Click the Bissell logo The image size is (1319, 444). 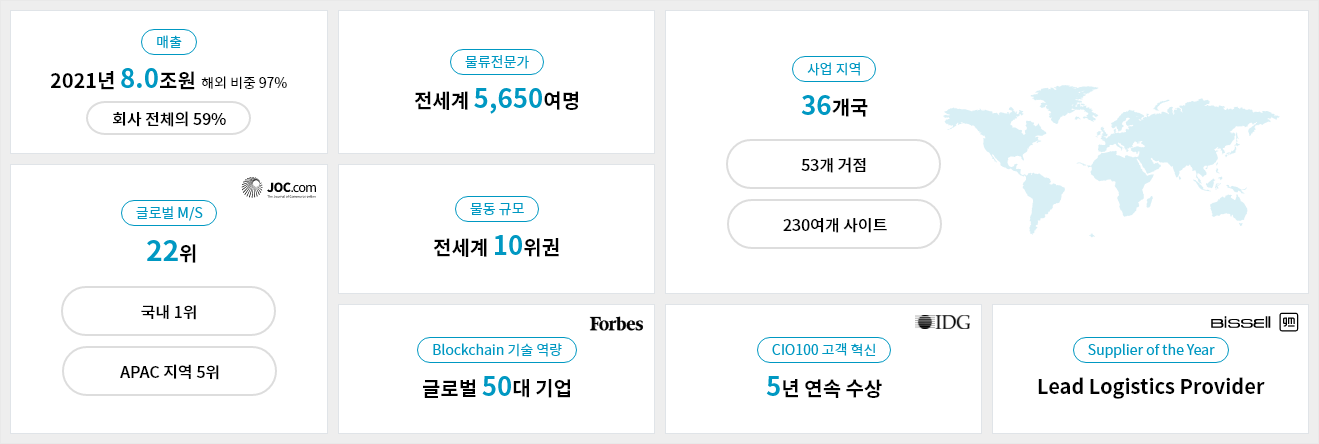point(1240,322)
